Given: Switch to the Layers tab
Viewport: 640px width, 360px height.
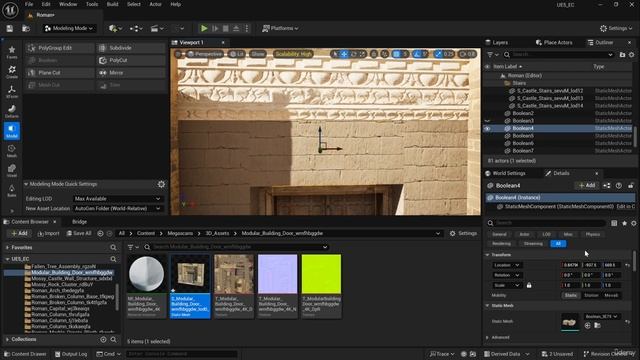Looking at the screenshot, I should coord(497,42).
